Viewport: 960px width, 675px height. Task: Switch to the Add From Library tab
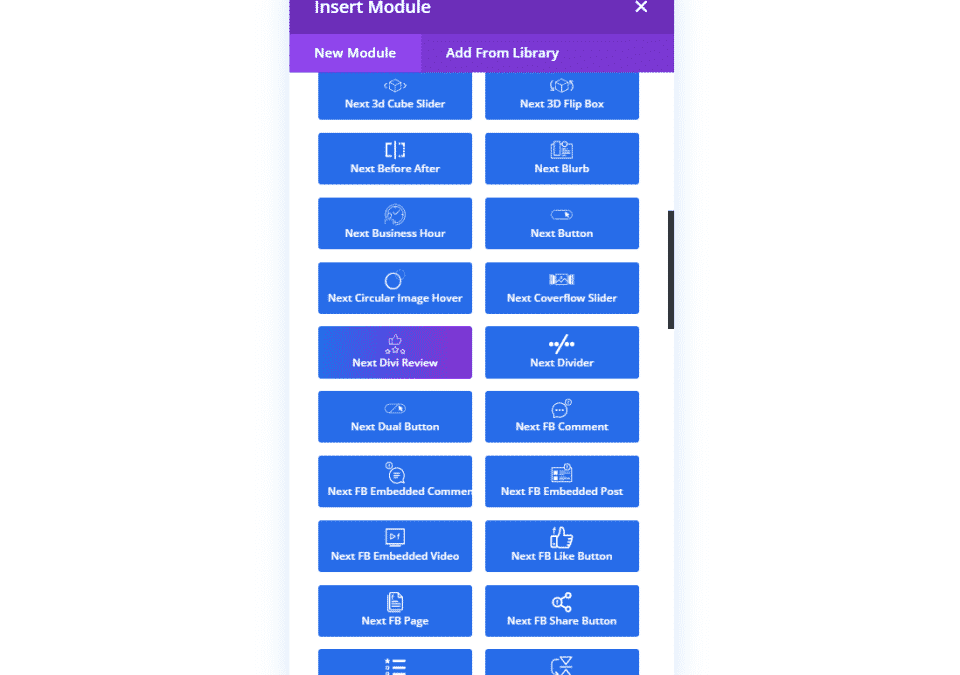click(502, 53)
